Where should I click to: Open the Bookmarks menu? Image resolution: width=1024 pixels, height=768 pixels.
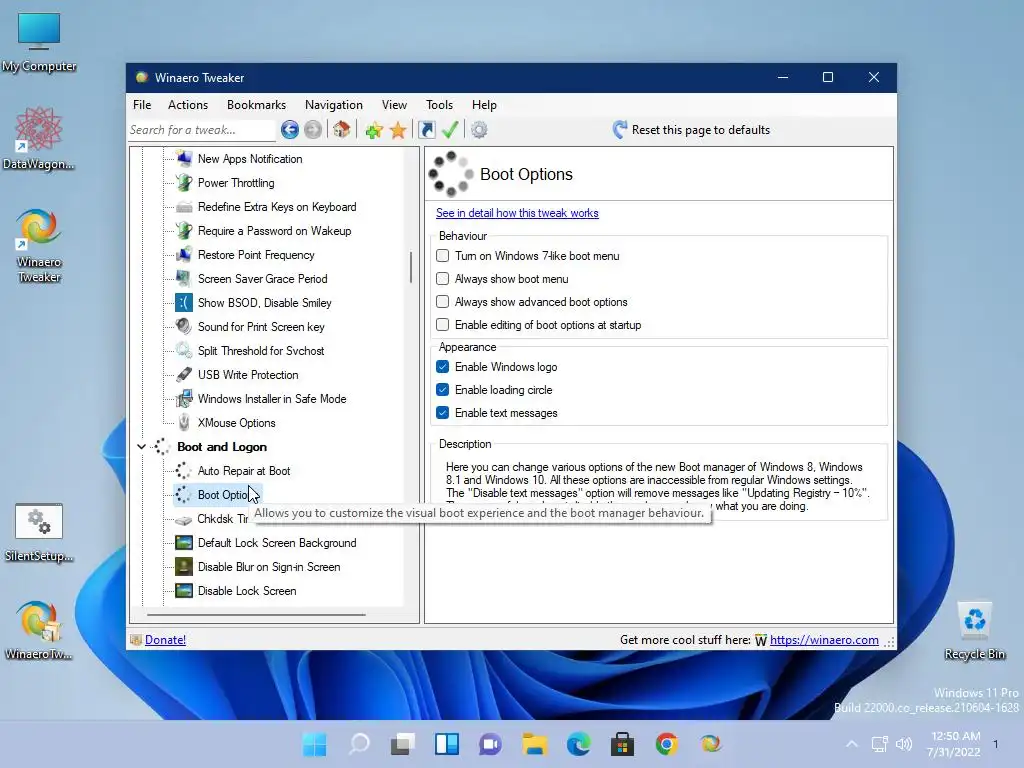pos(257,104)
